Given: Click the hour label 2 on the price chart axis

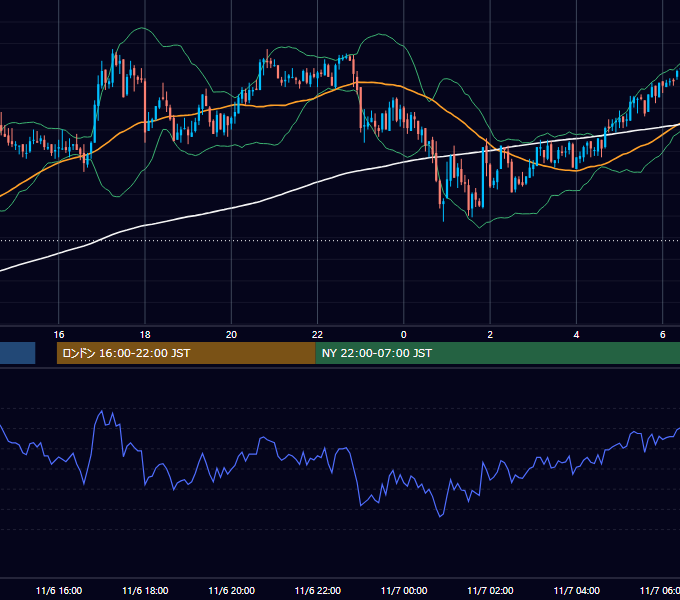Looking at the screenshot, I should [490, 335].
